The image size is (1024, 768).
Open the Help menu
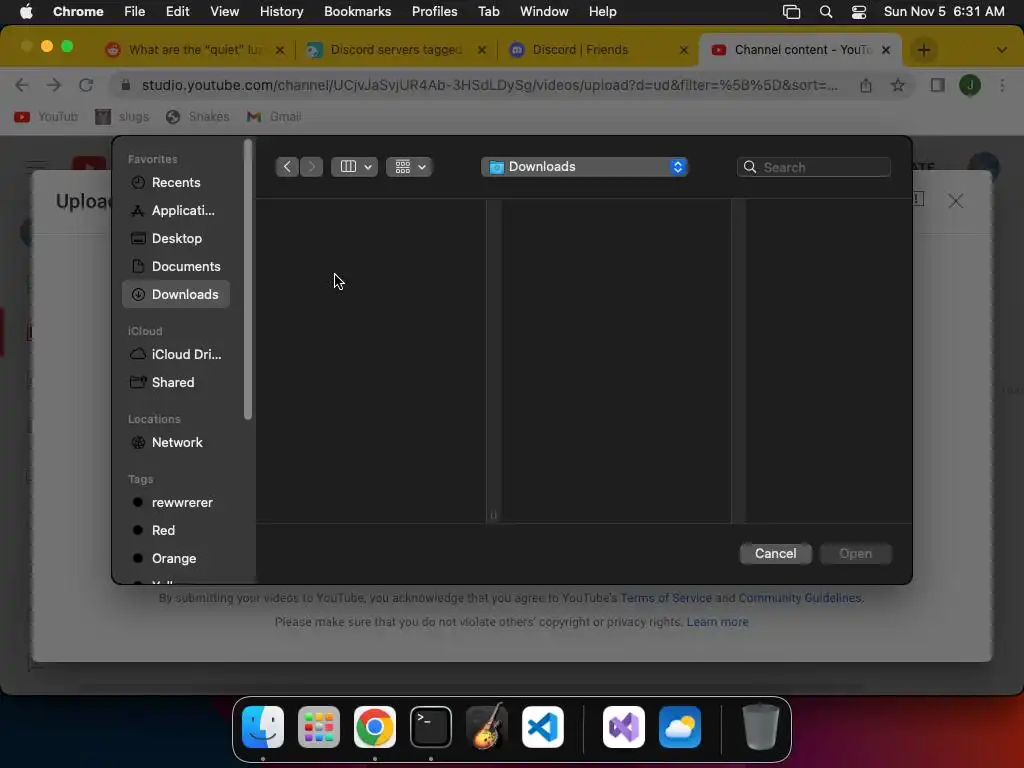[x=602, y=12]
